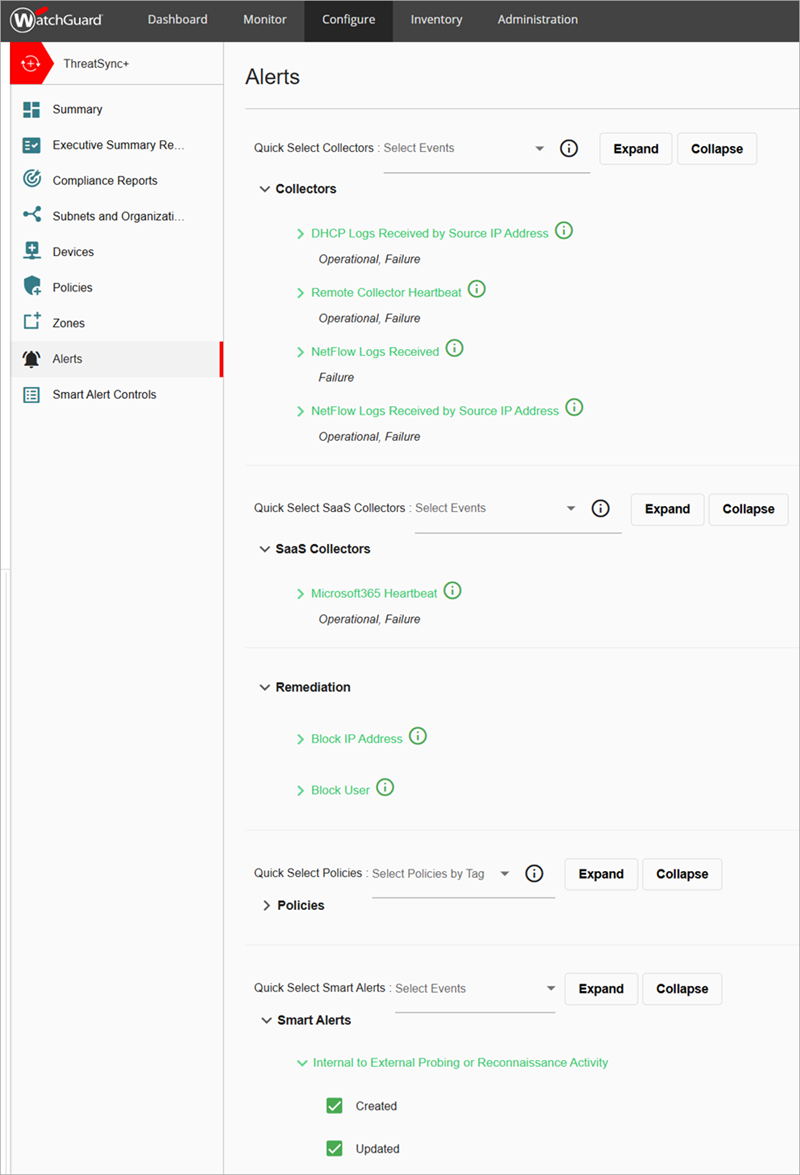The image size is (800, 1175).
Task: Uncheck the Updated checkbox
Action: [334, 1148]
